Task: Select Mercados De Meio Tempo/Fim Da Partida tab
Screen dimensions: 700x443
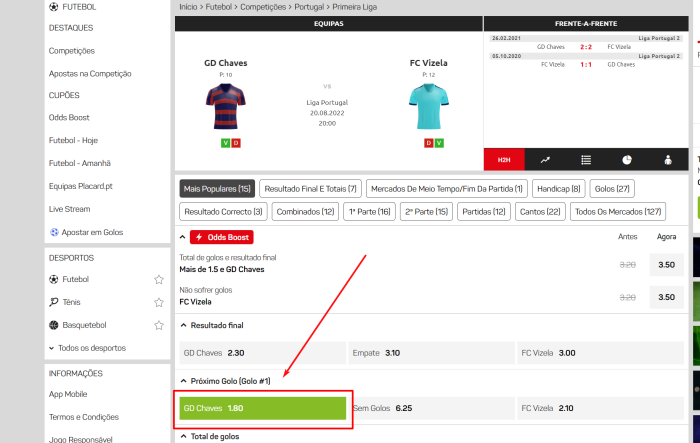Action: coord(447,189)
